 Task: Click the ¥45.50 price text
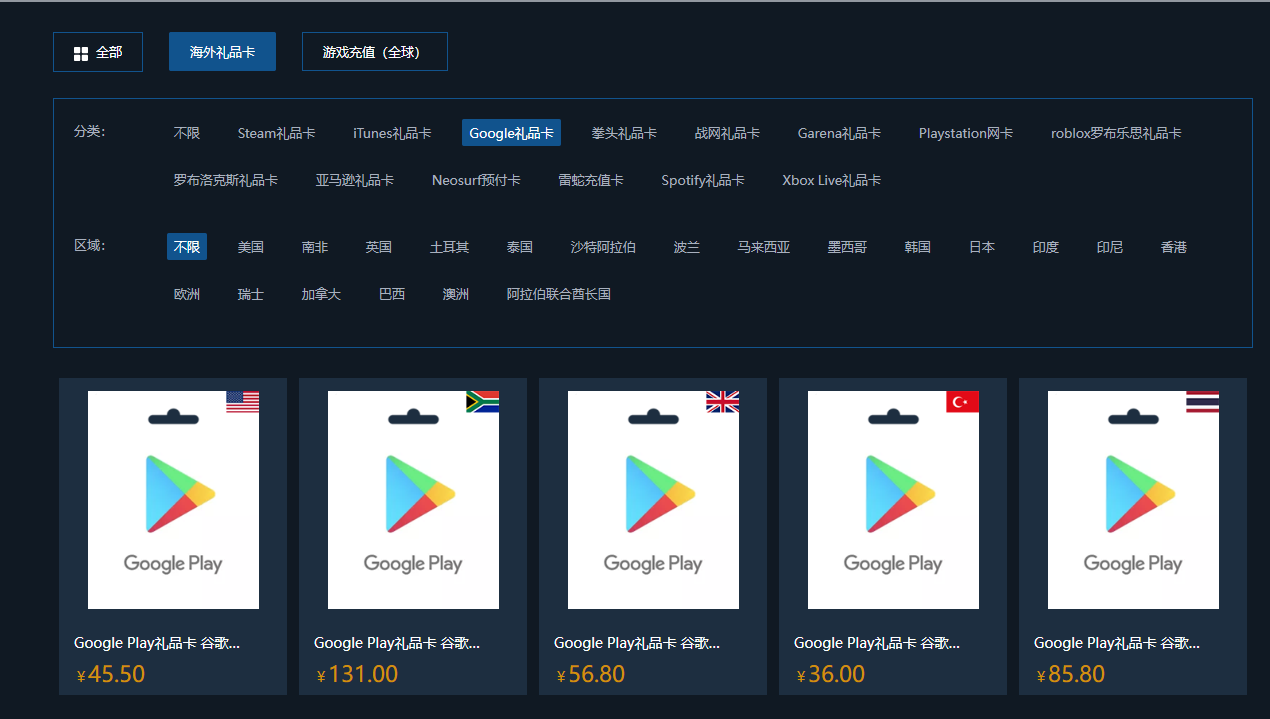point(111,675)
